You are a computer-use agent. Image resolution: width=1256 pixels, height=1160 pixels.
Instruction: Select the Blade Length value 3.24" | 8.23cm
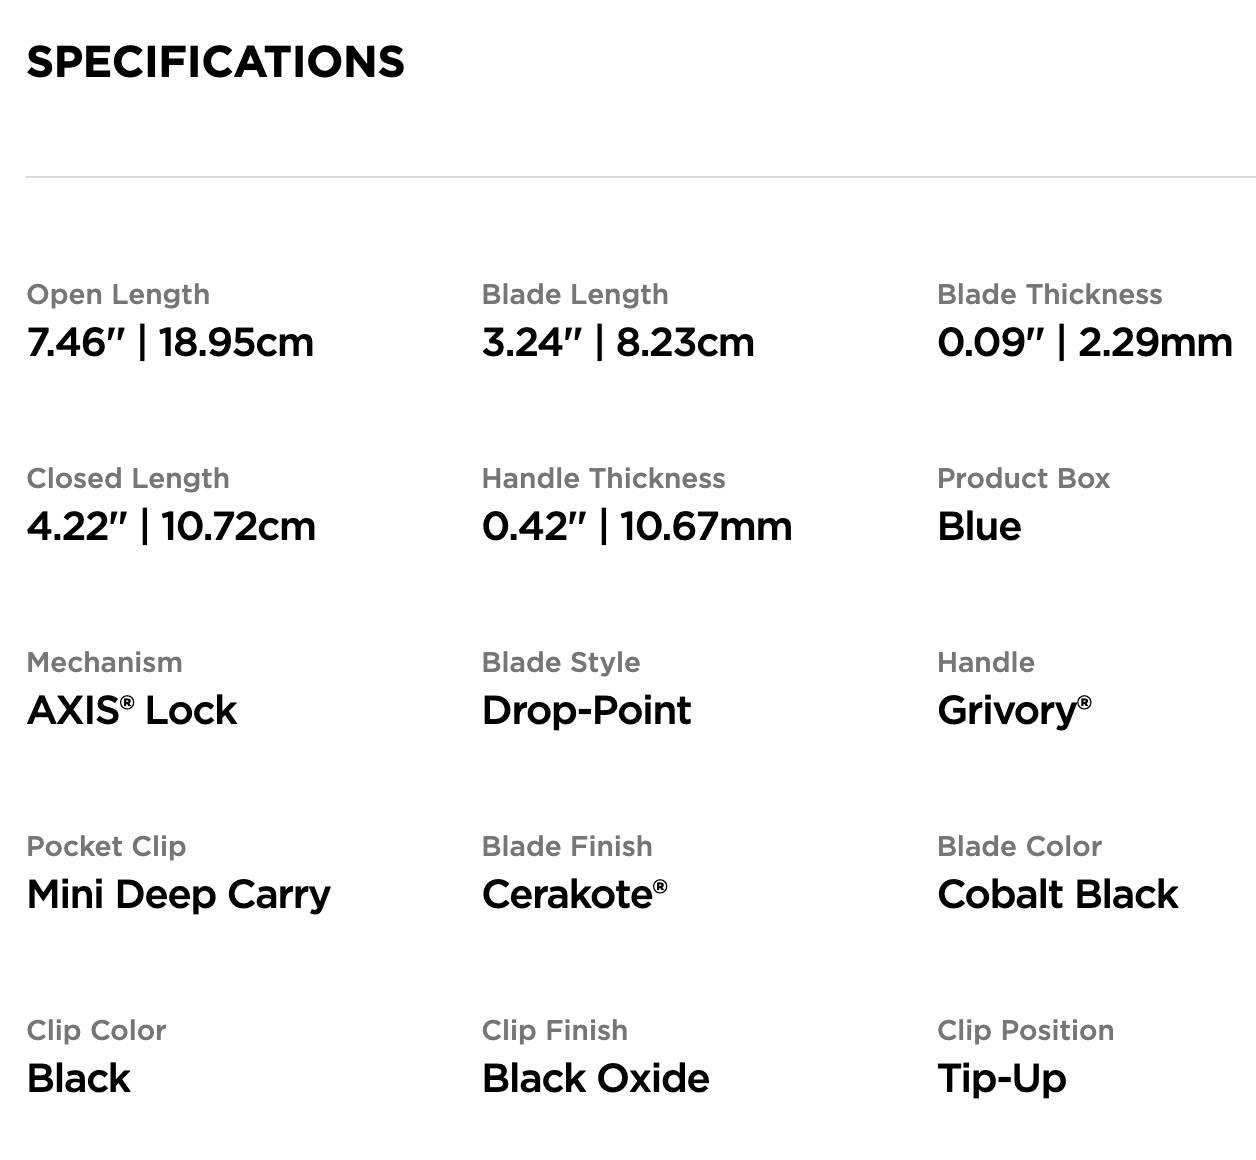[x=618, y=343]
